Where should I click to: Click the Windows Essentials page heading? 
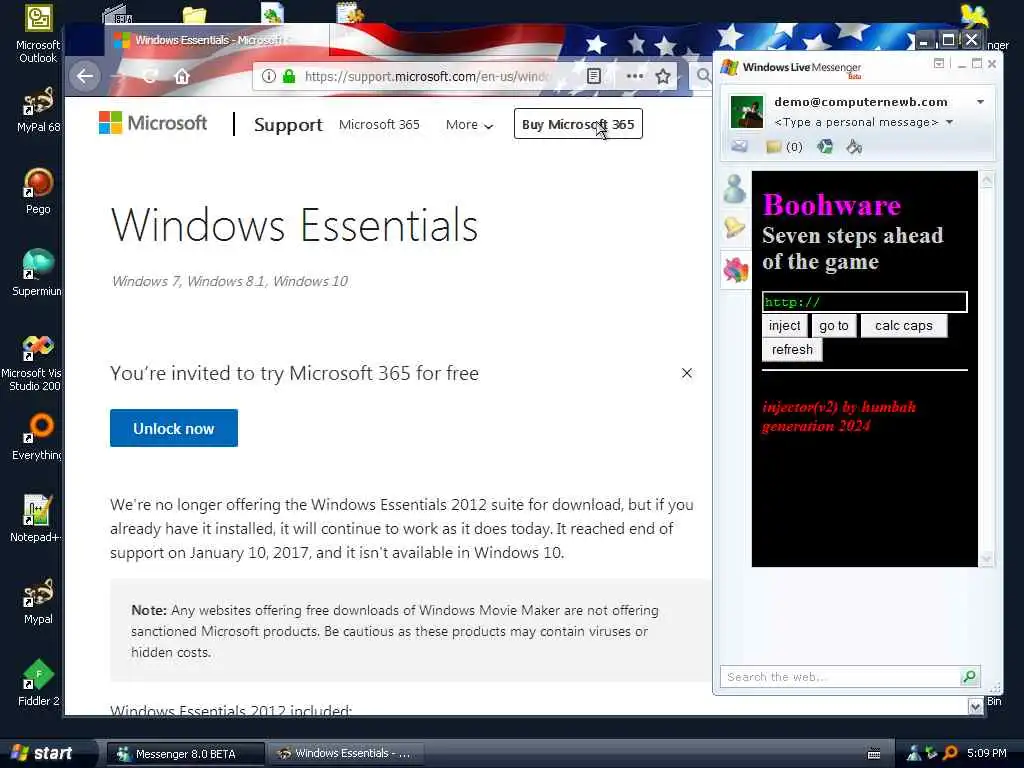pyautogui.click(x=295, y=225)
